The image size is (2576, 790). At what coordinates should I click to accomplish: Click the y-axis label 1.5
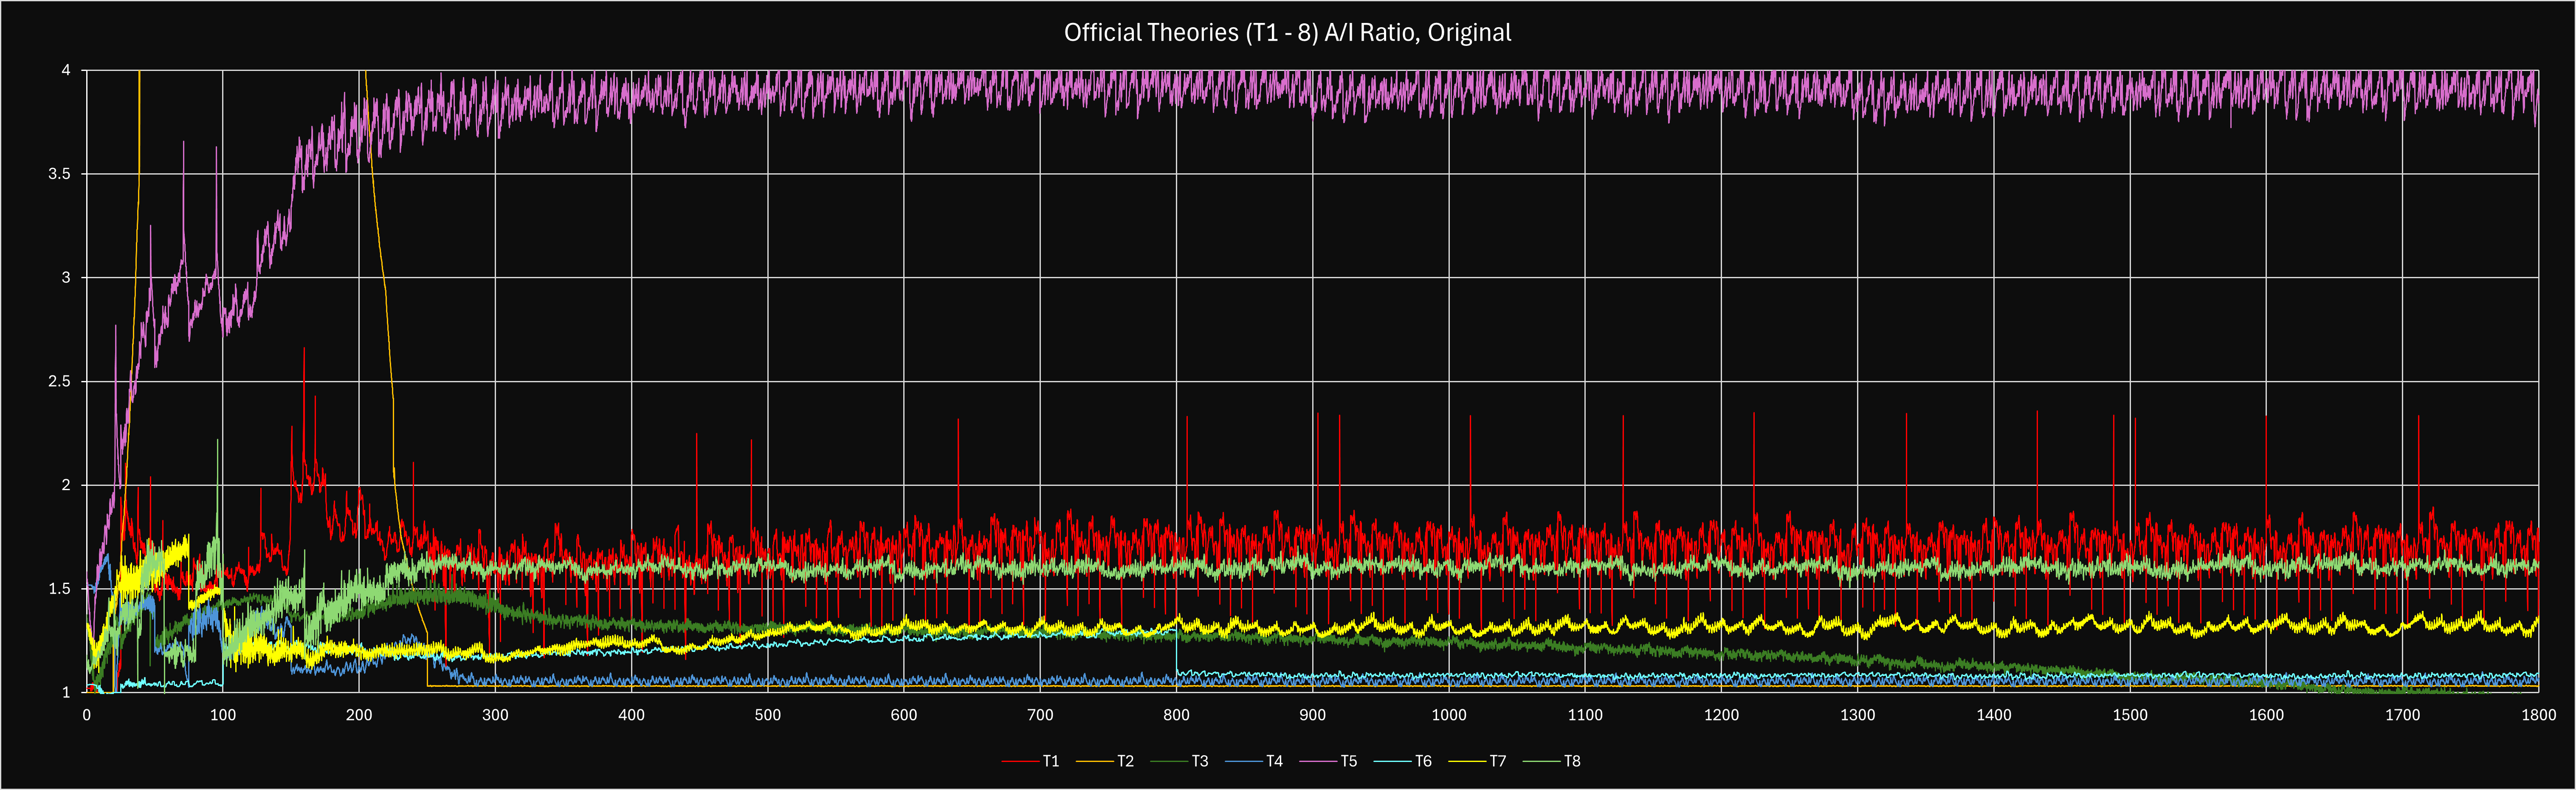pos(59,589)
